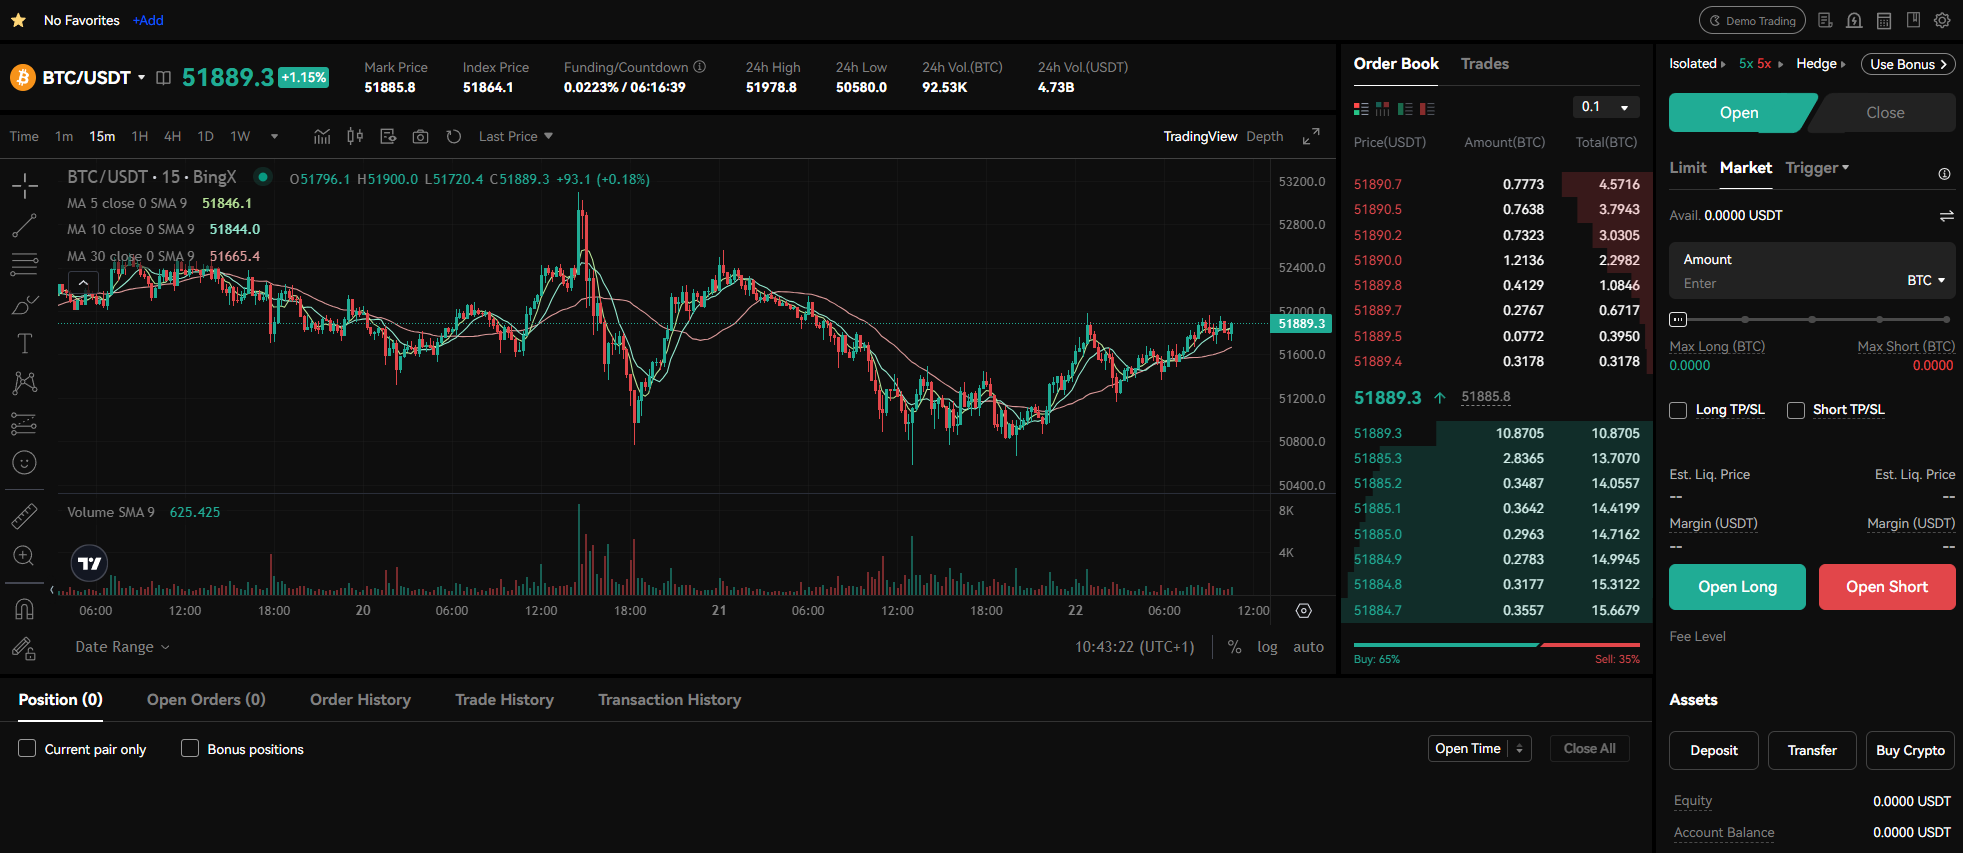This screenshot has width=1963, height=853.
Task: Show both buy and sell order book view
Action: [1361, 108]
